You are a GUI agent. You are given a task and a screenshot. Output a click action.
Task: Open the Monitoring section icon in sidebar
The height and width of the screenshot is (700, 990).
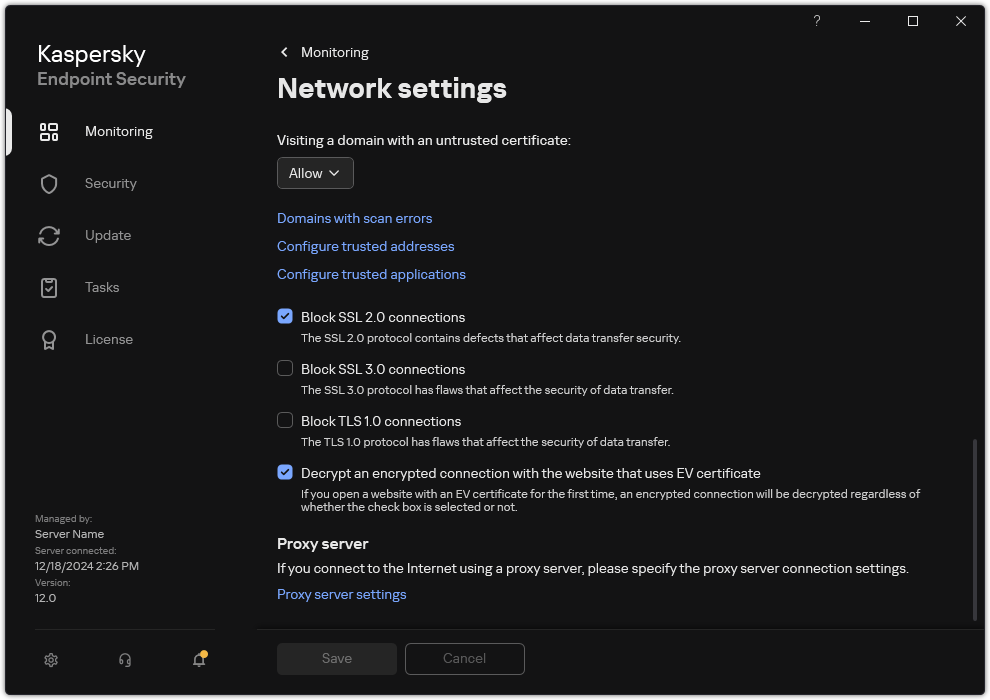click(x=49, y=131)
